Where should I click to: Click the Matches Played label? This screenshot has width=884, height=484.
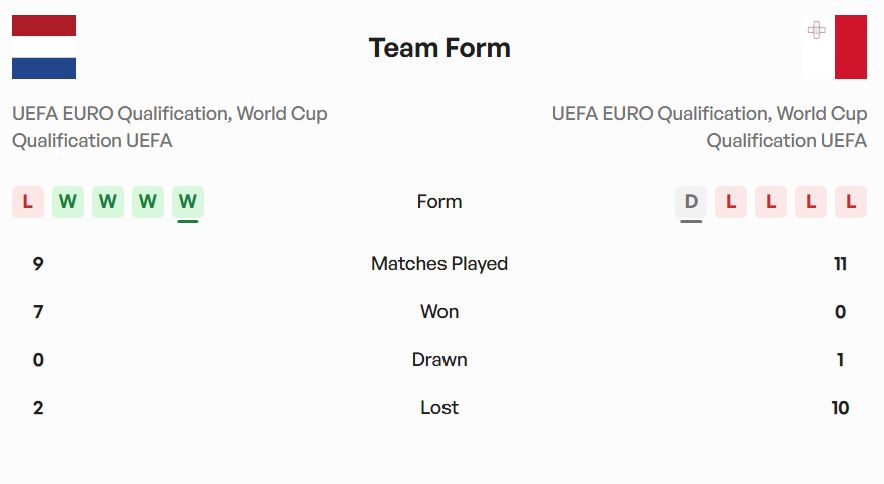point(439,263)
